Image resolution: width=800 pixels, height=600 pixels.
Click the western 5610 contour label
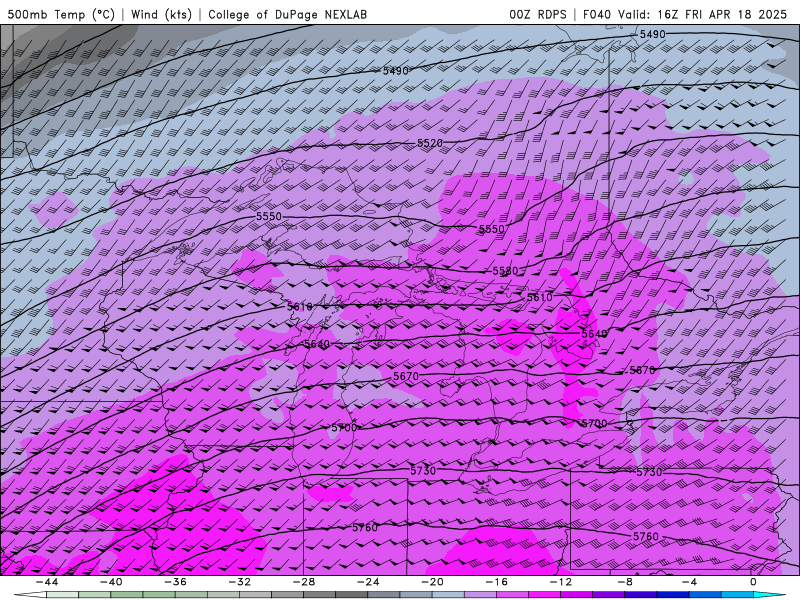(299, 307)
